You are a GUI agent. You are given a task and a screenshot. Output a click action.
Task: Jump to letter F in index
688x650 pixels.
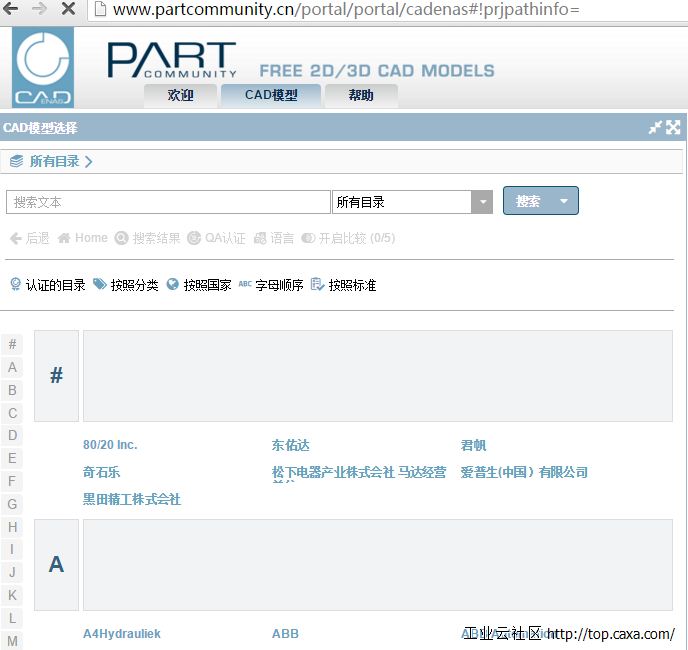point(12,481)
